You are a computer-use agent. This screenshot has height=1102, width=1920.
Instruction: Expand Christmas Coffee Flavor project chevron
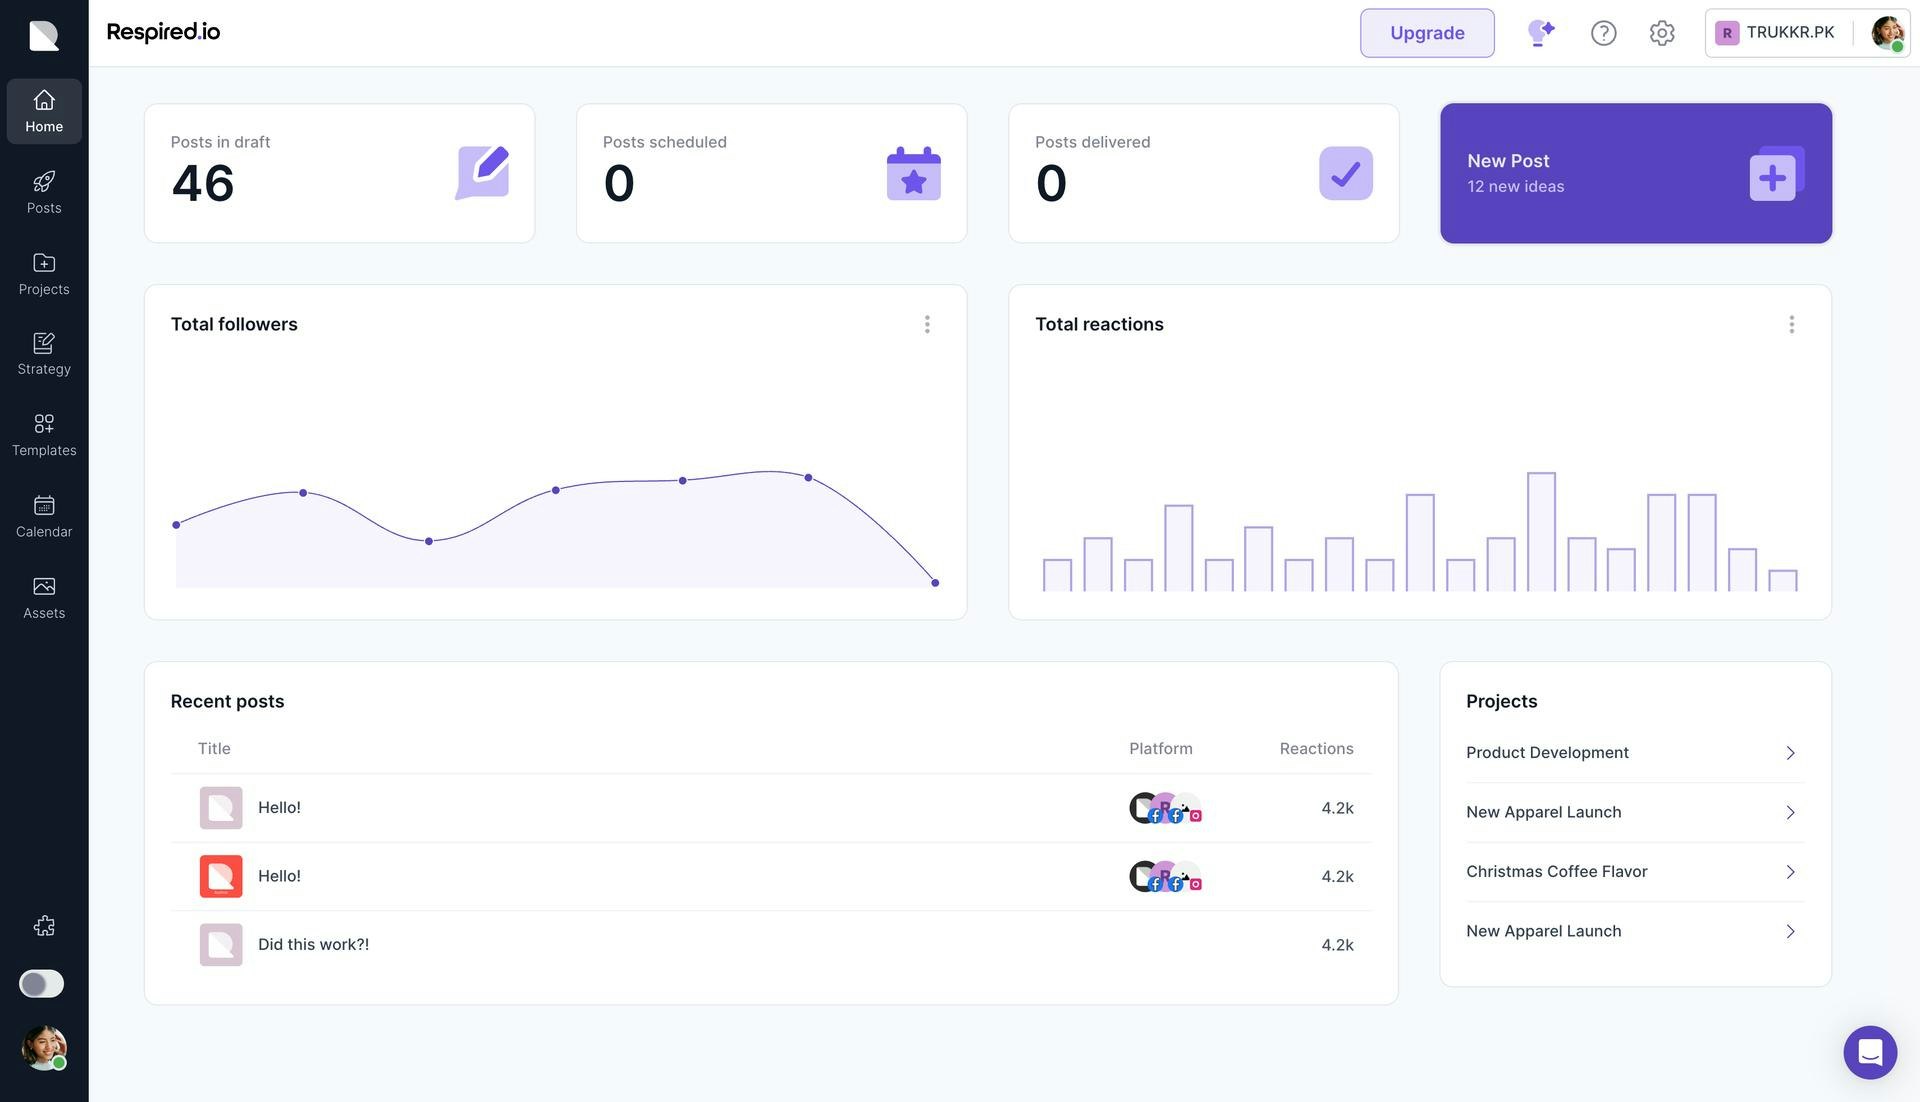click(1790, 872)
